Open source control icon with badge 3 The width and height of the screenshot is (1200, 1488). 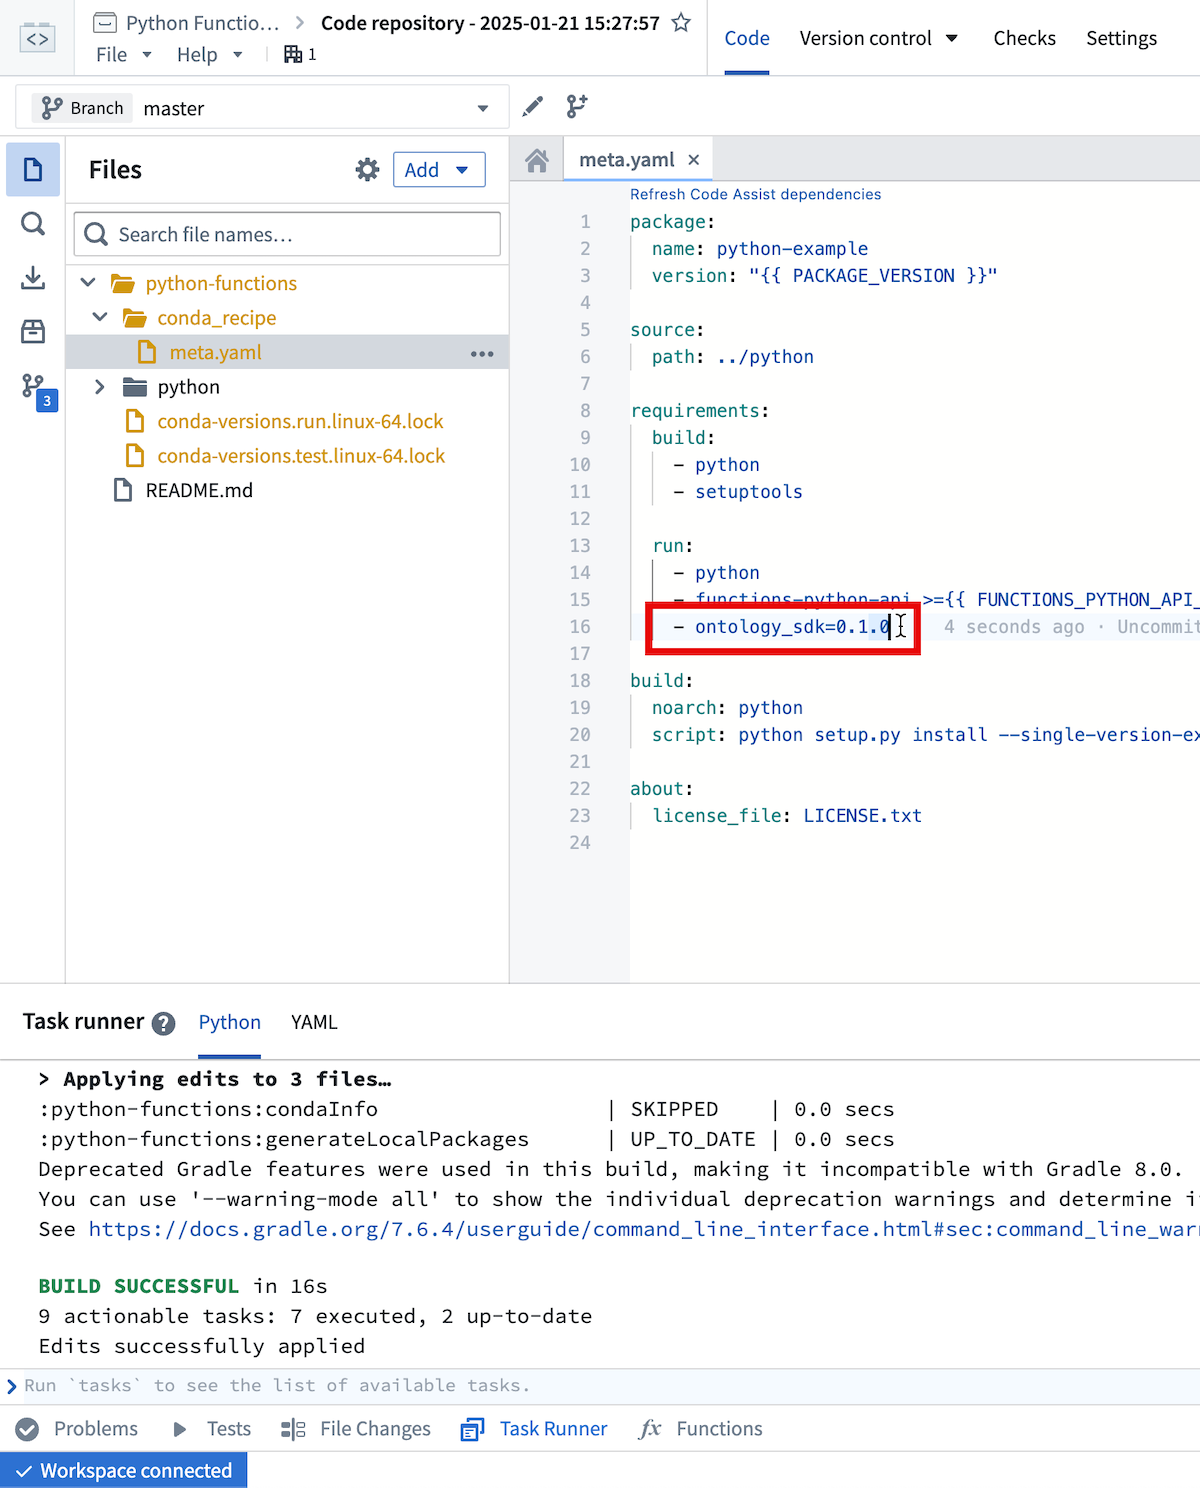[x=38, y=390]
